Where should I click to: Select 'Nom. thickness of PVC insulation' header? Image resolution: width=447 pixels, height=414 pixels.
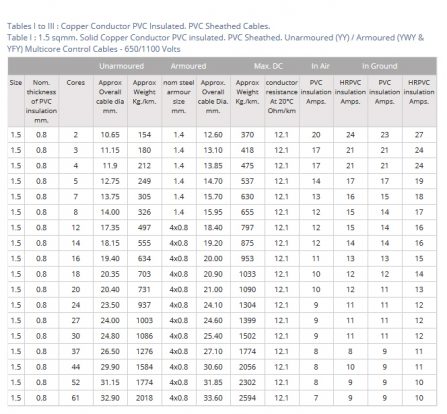pyautogui.click(x=41, y=101)
